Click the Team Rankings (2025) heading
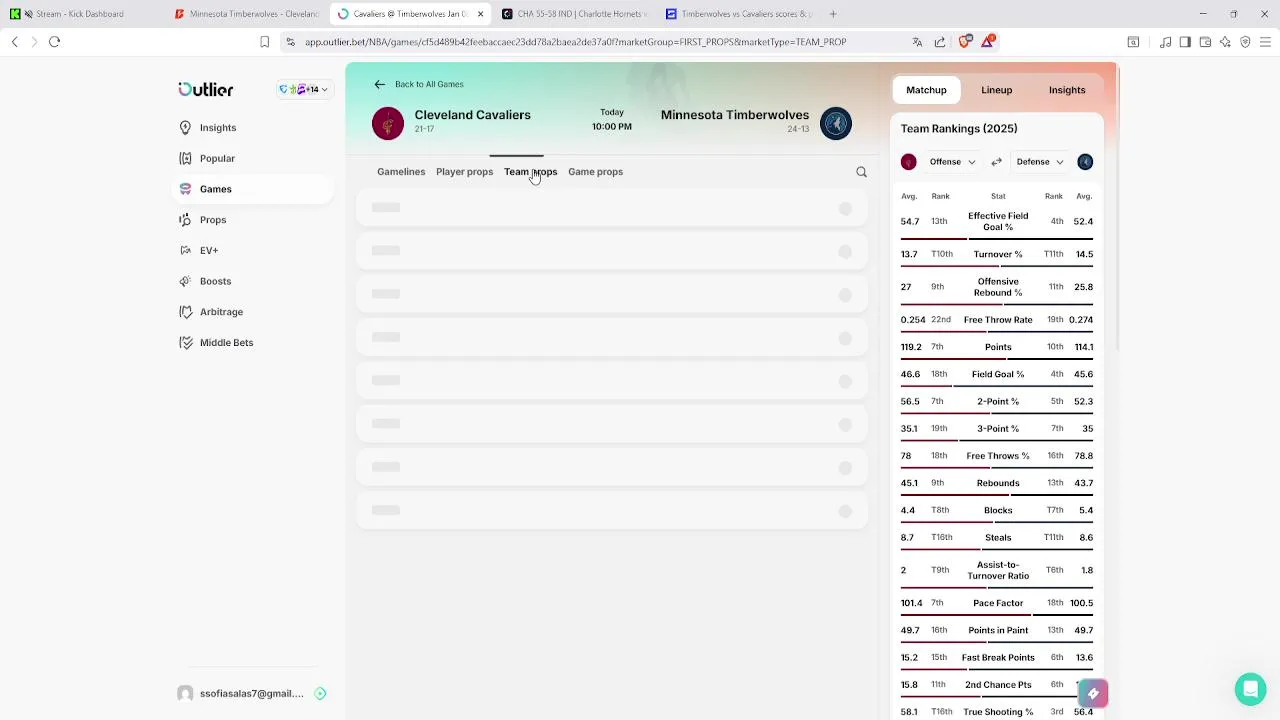The image size is (1280, 720). (x=959, y=128)
